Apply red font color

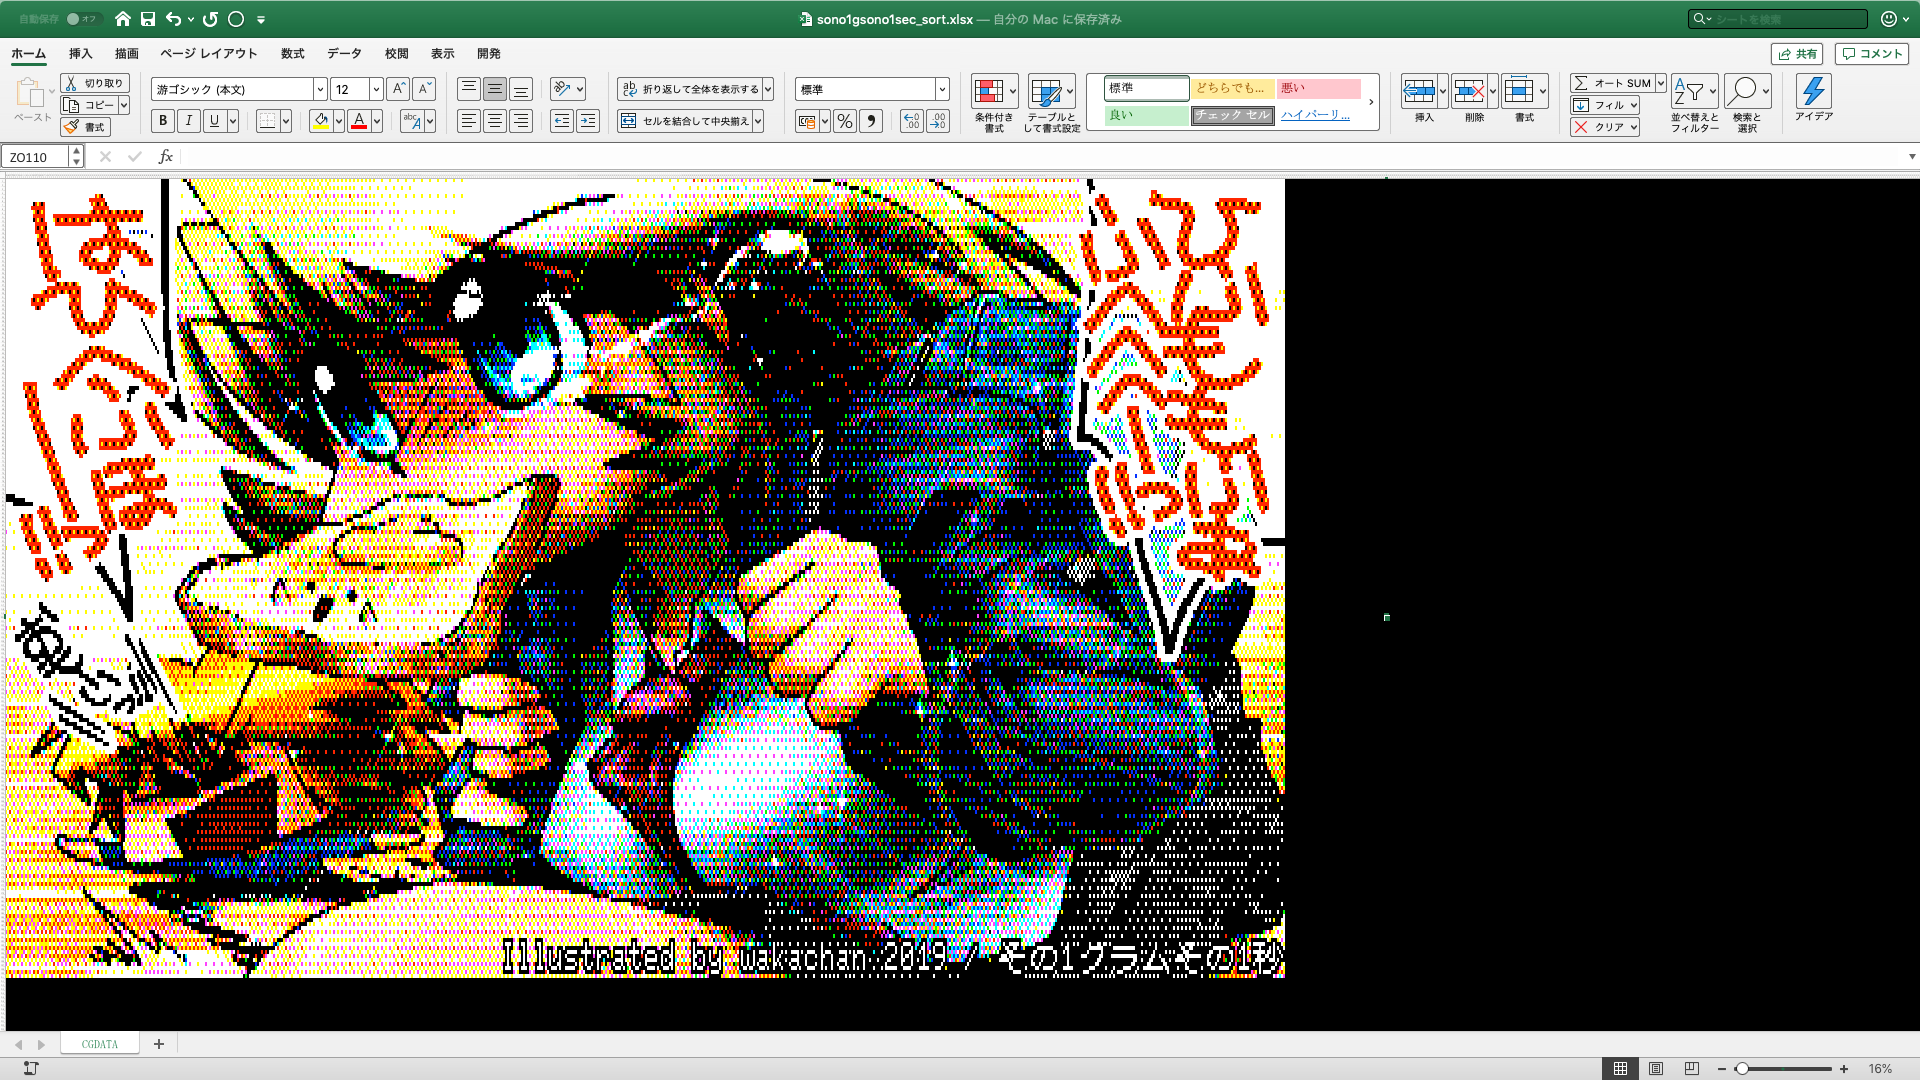[359, 121]
